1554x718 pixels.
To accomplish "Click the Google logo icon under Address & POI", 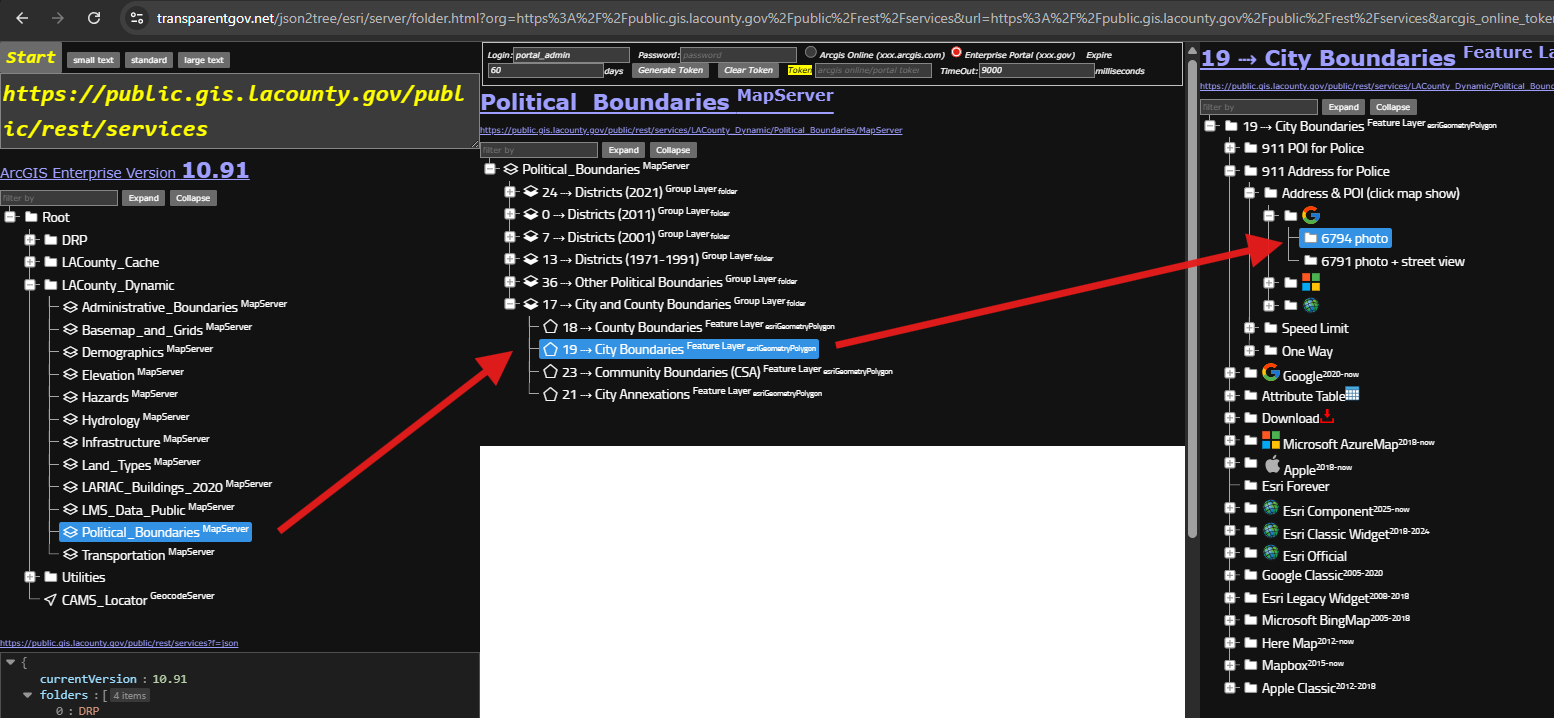I will pos(1311,216).
